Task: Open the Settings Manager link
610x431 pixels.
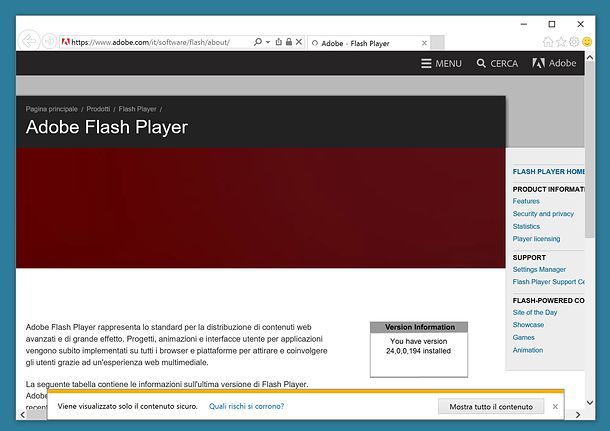Action: [539, 269]
